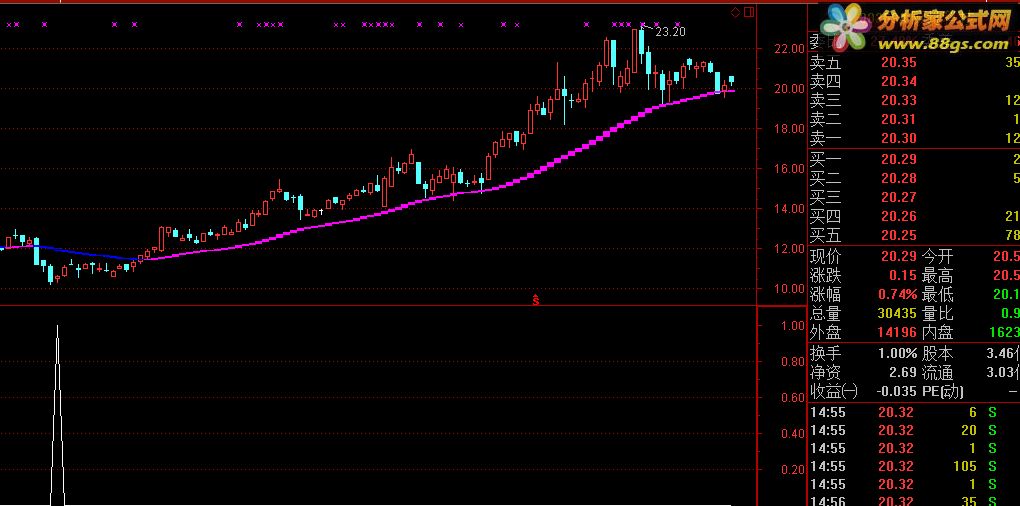The height and width of the screenshot is (506, 1020).
Task: Click the 净资 value 2.69
Action: 903,373
